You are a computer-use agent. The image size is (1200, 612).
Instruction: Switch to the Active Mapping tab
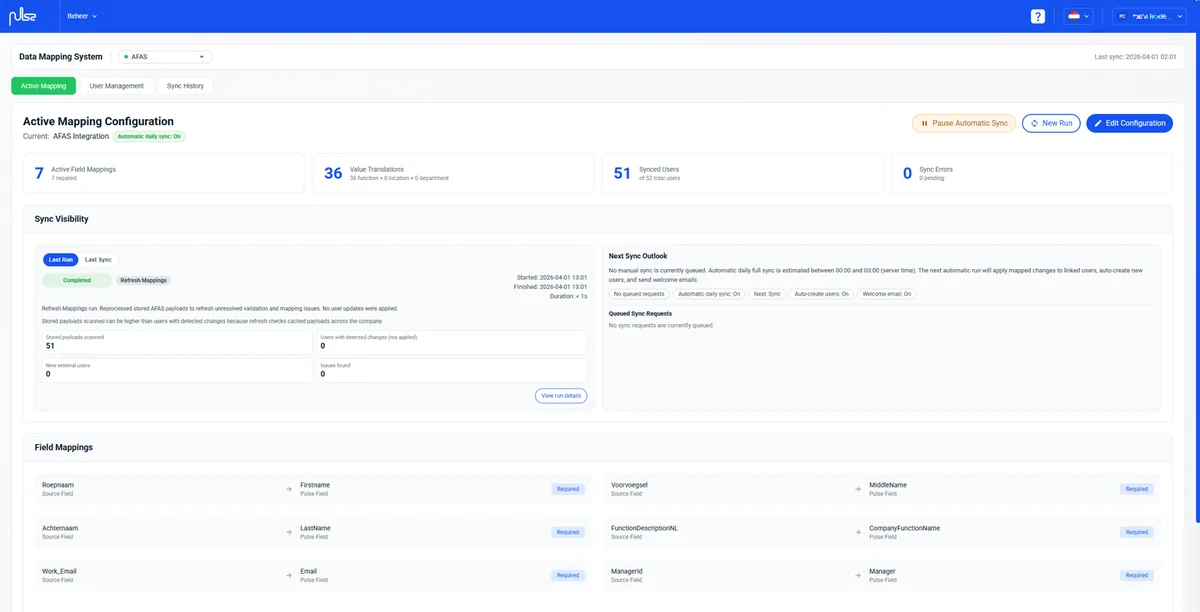pyautogui.click(x=44, y=86)
